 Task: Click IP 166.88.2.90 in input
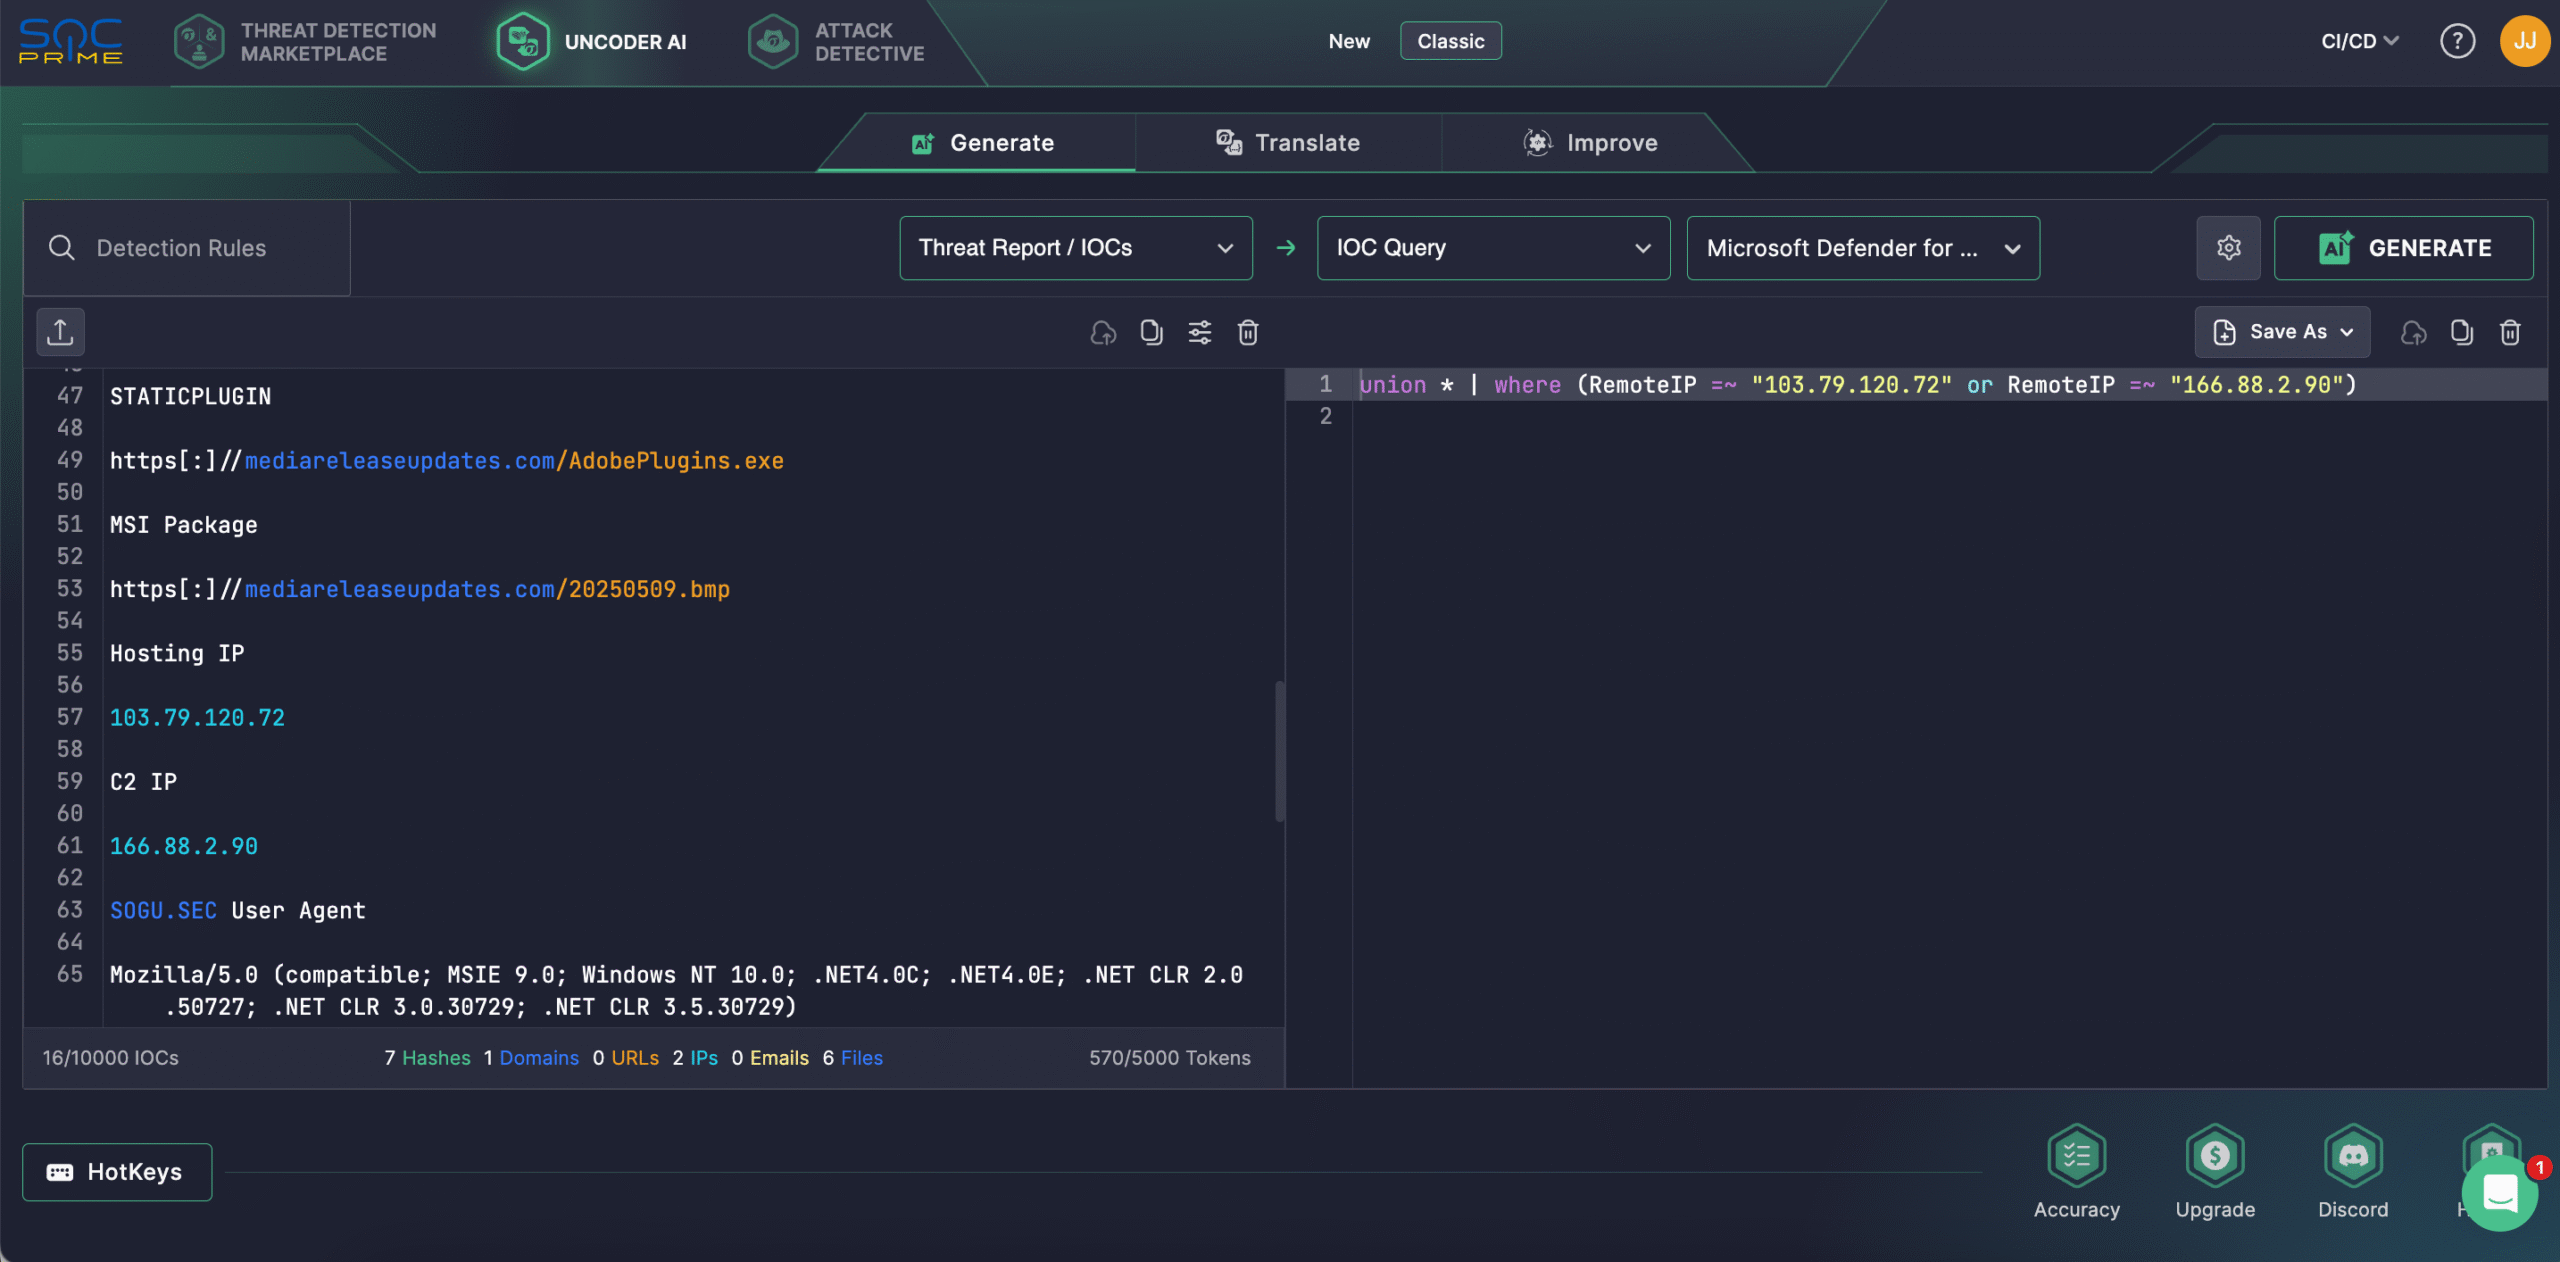click(x=184, y=846)
